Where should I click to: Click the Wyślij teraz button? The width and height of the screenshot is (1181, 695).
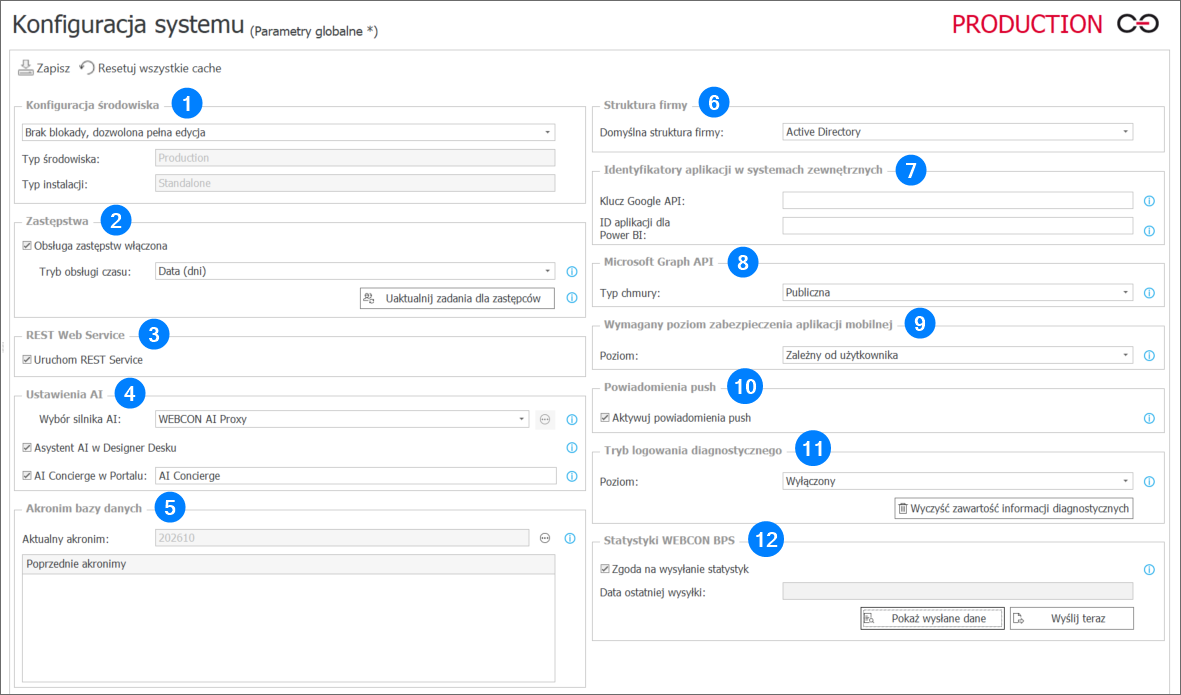(1071, 618)
